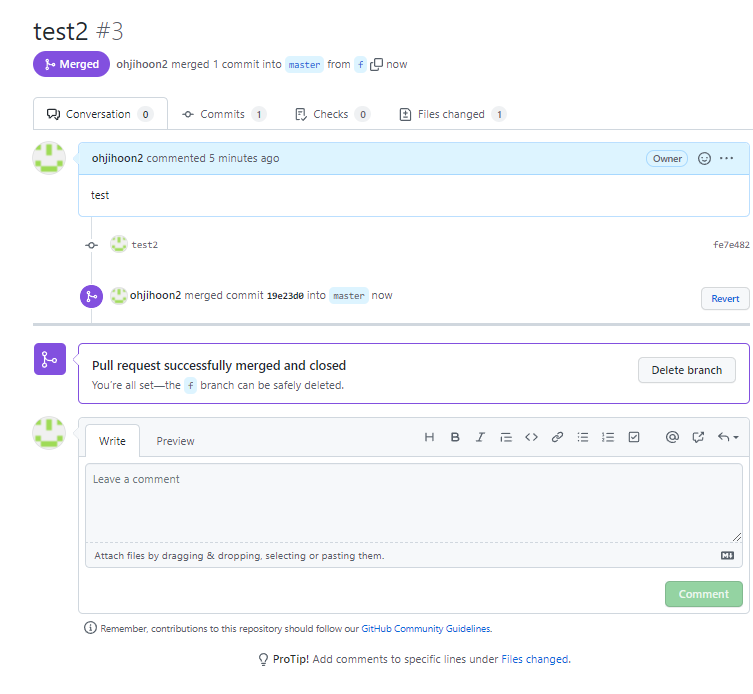
Task: Open the Commits tab
Action: (x=224, y=114)
